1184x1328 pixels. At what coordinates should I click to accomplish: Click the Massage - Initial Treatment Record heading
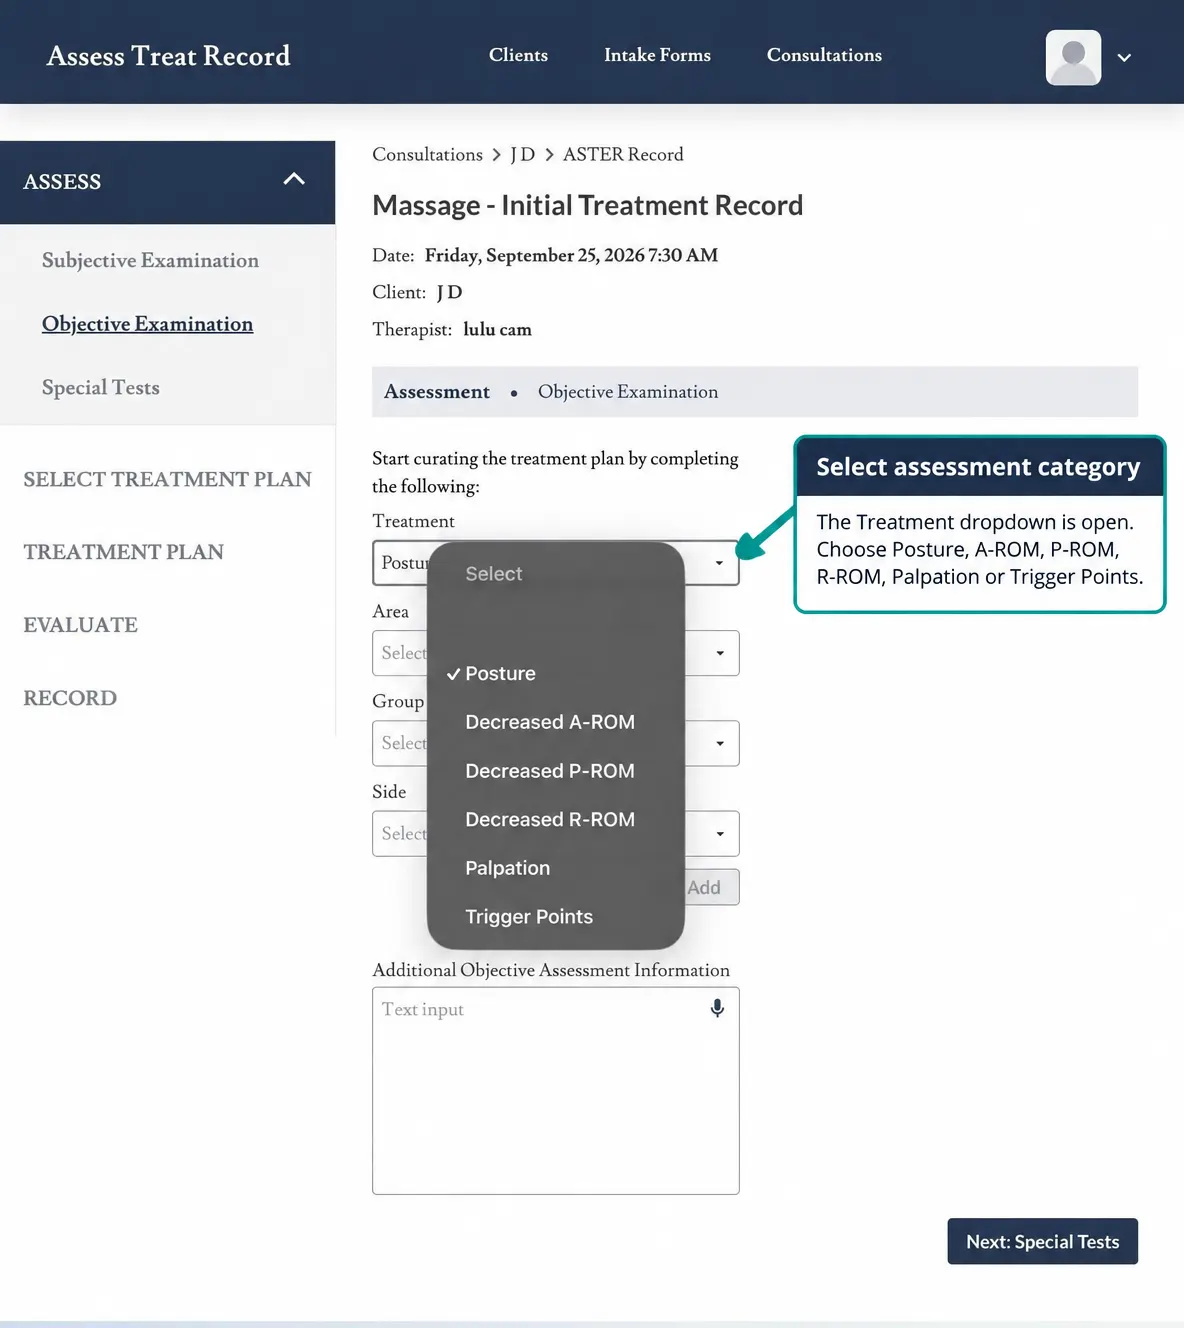587,205
